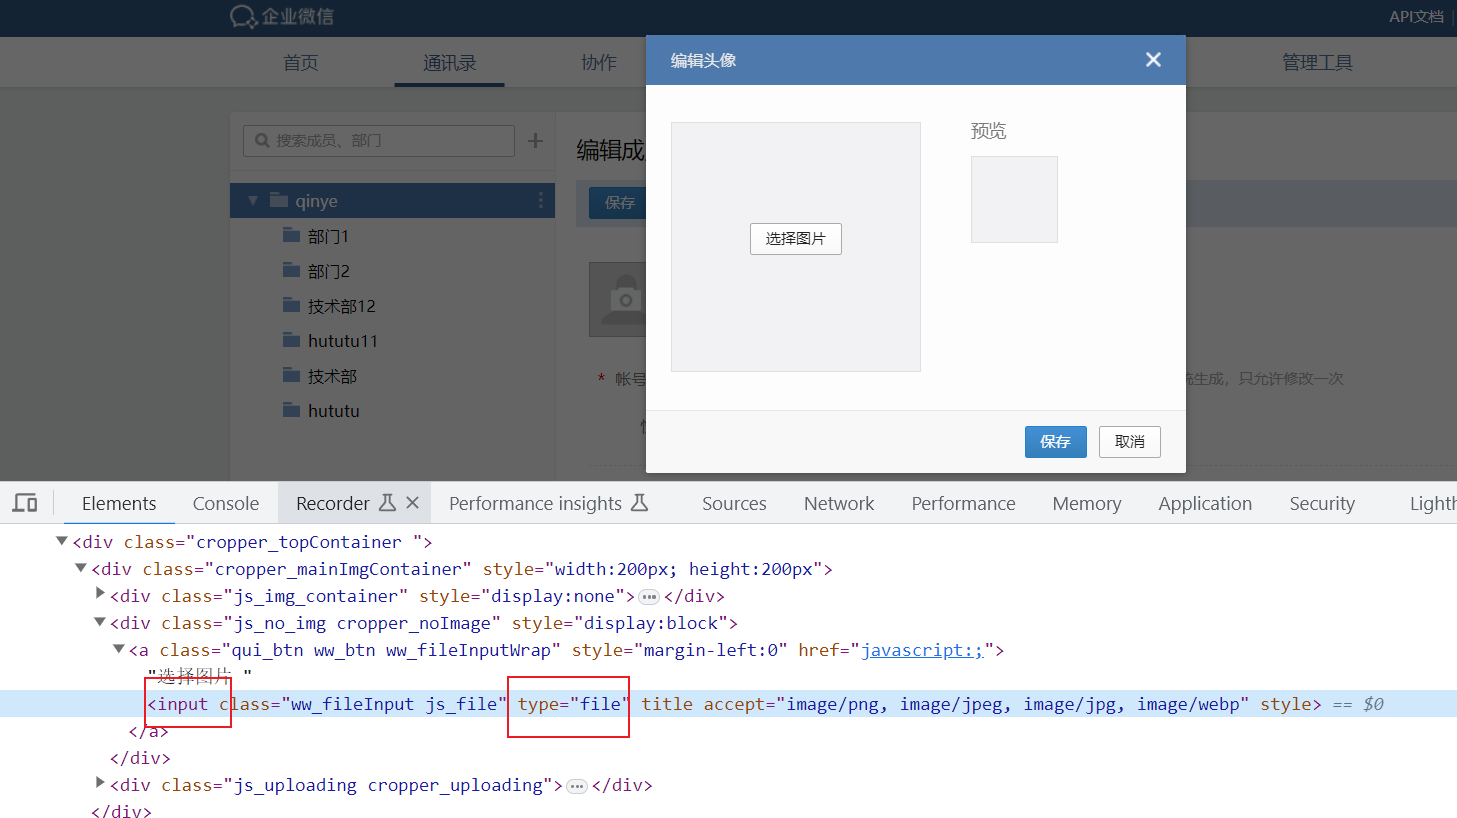Switch to the Console tab
Viewport: 1457px width, 818px height.
(226, 504)
